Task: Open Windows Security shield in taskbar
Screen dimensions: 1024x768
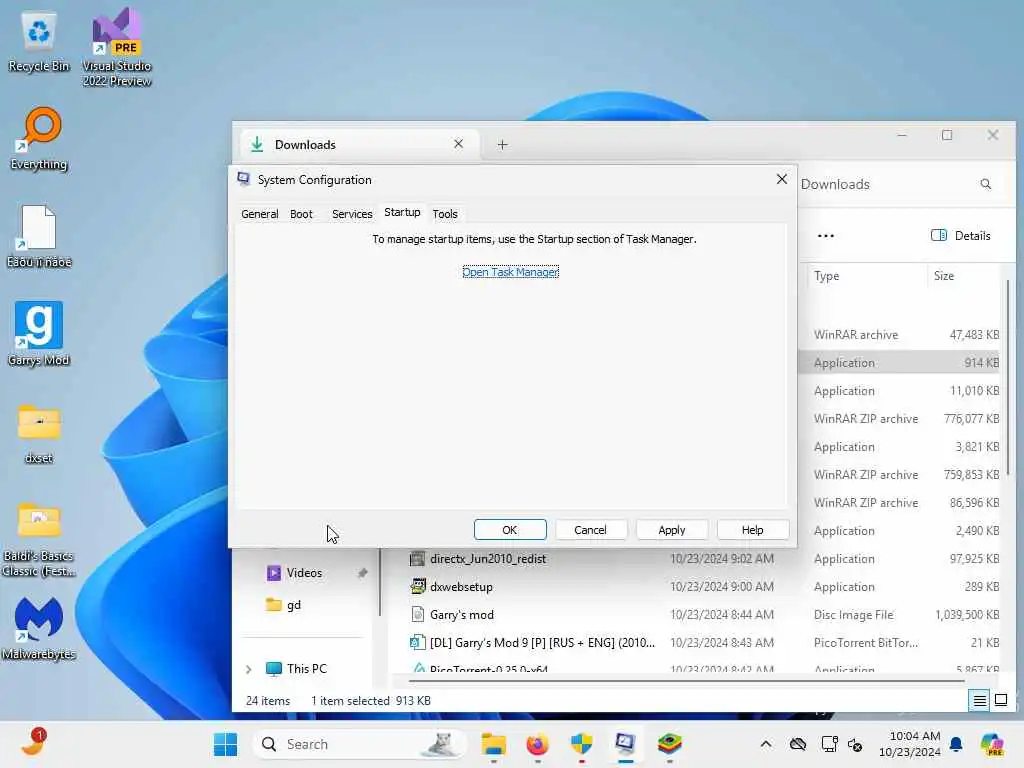Action: pyautogui.click(x=581, y=744)
